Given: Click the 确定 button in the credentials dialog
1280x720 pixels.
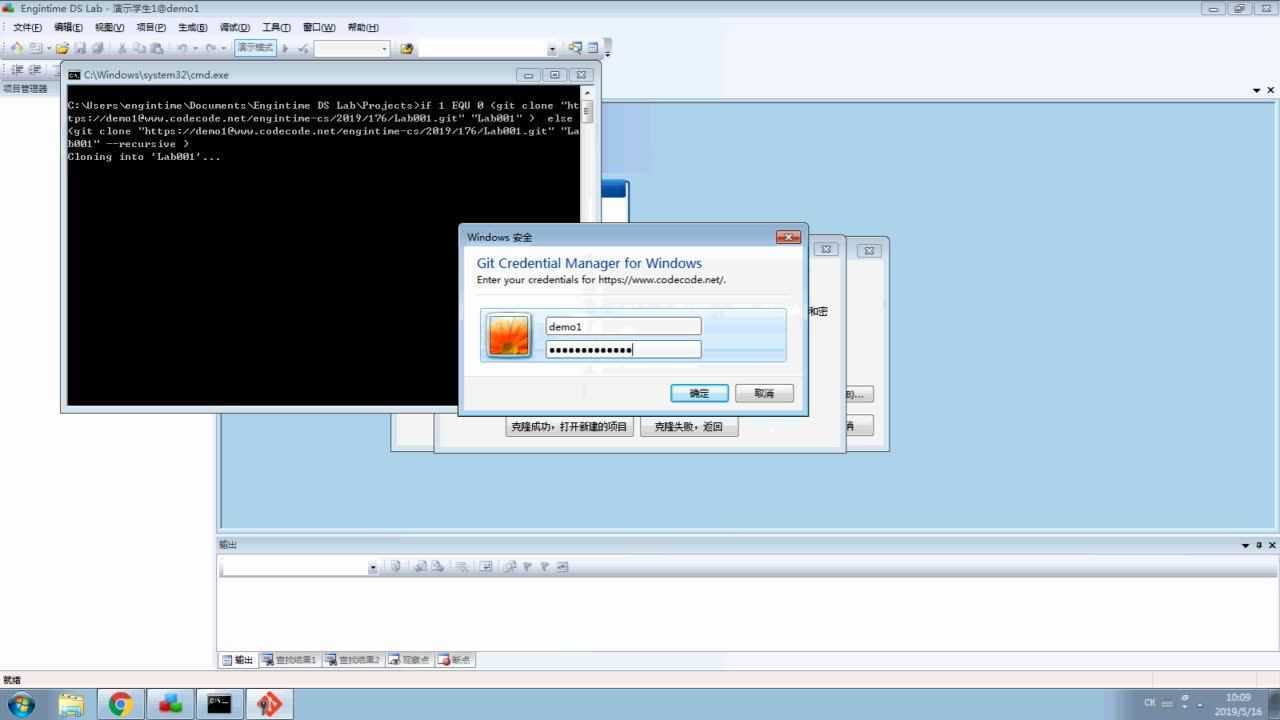Looking at the screenshot, I should tap(698, 393).
